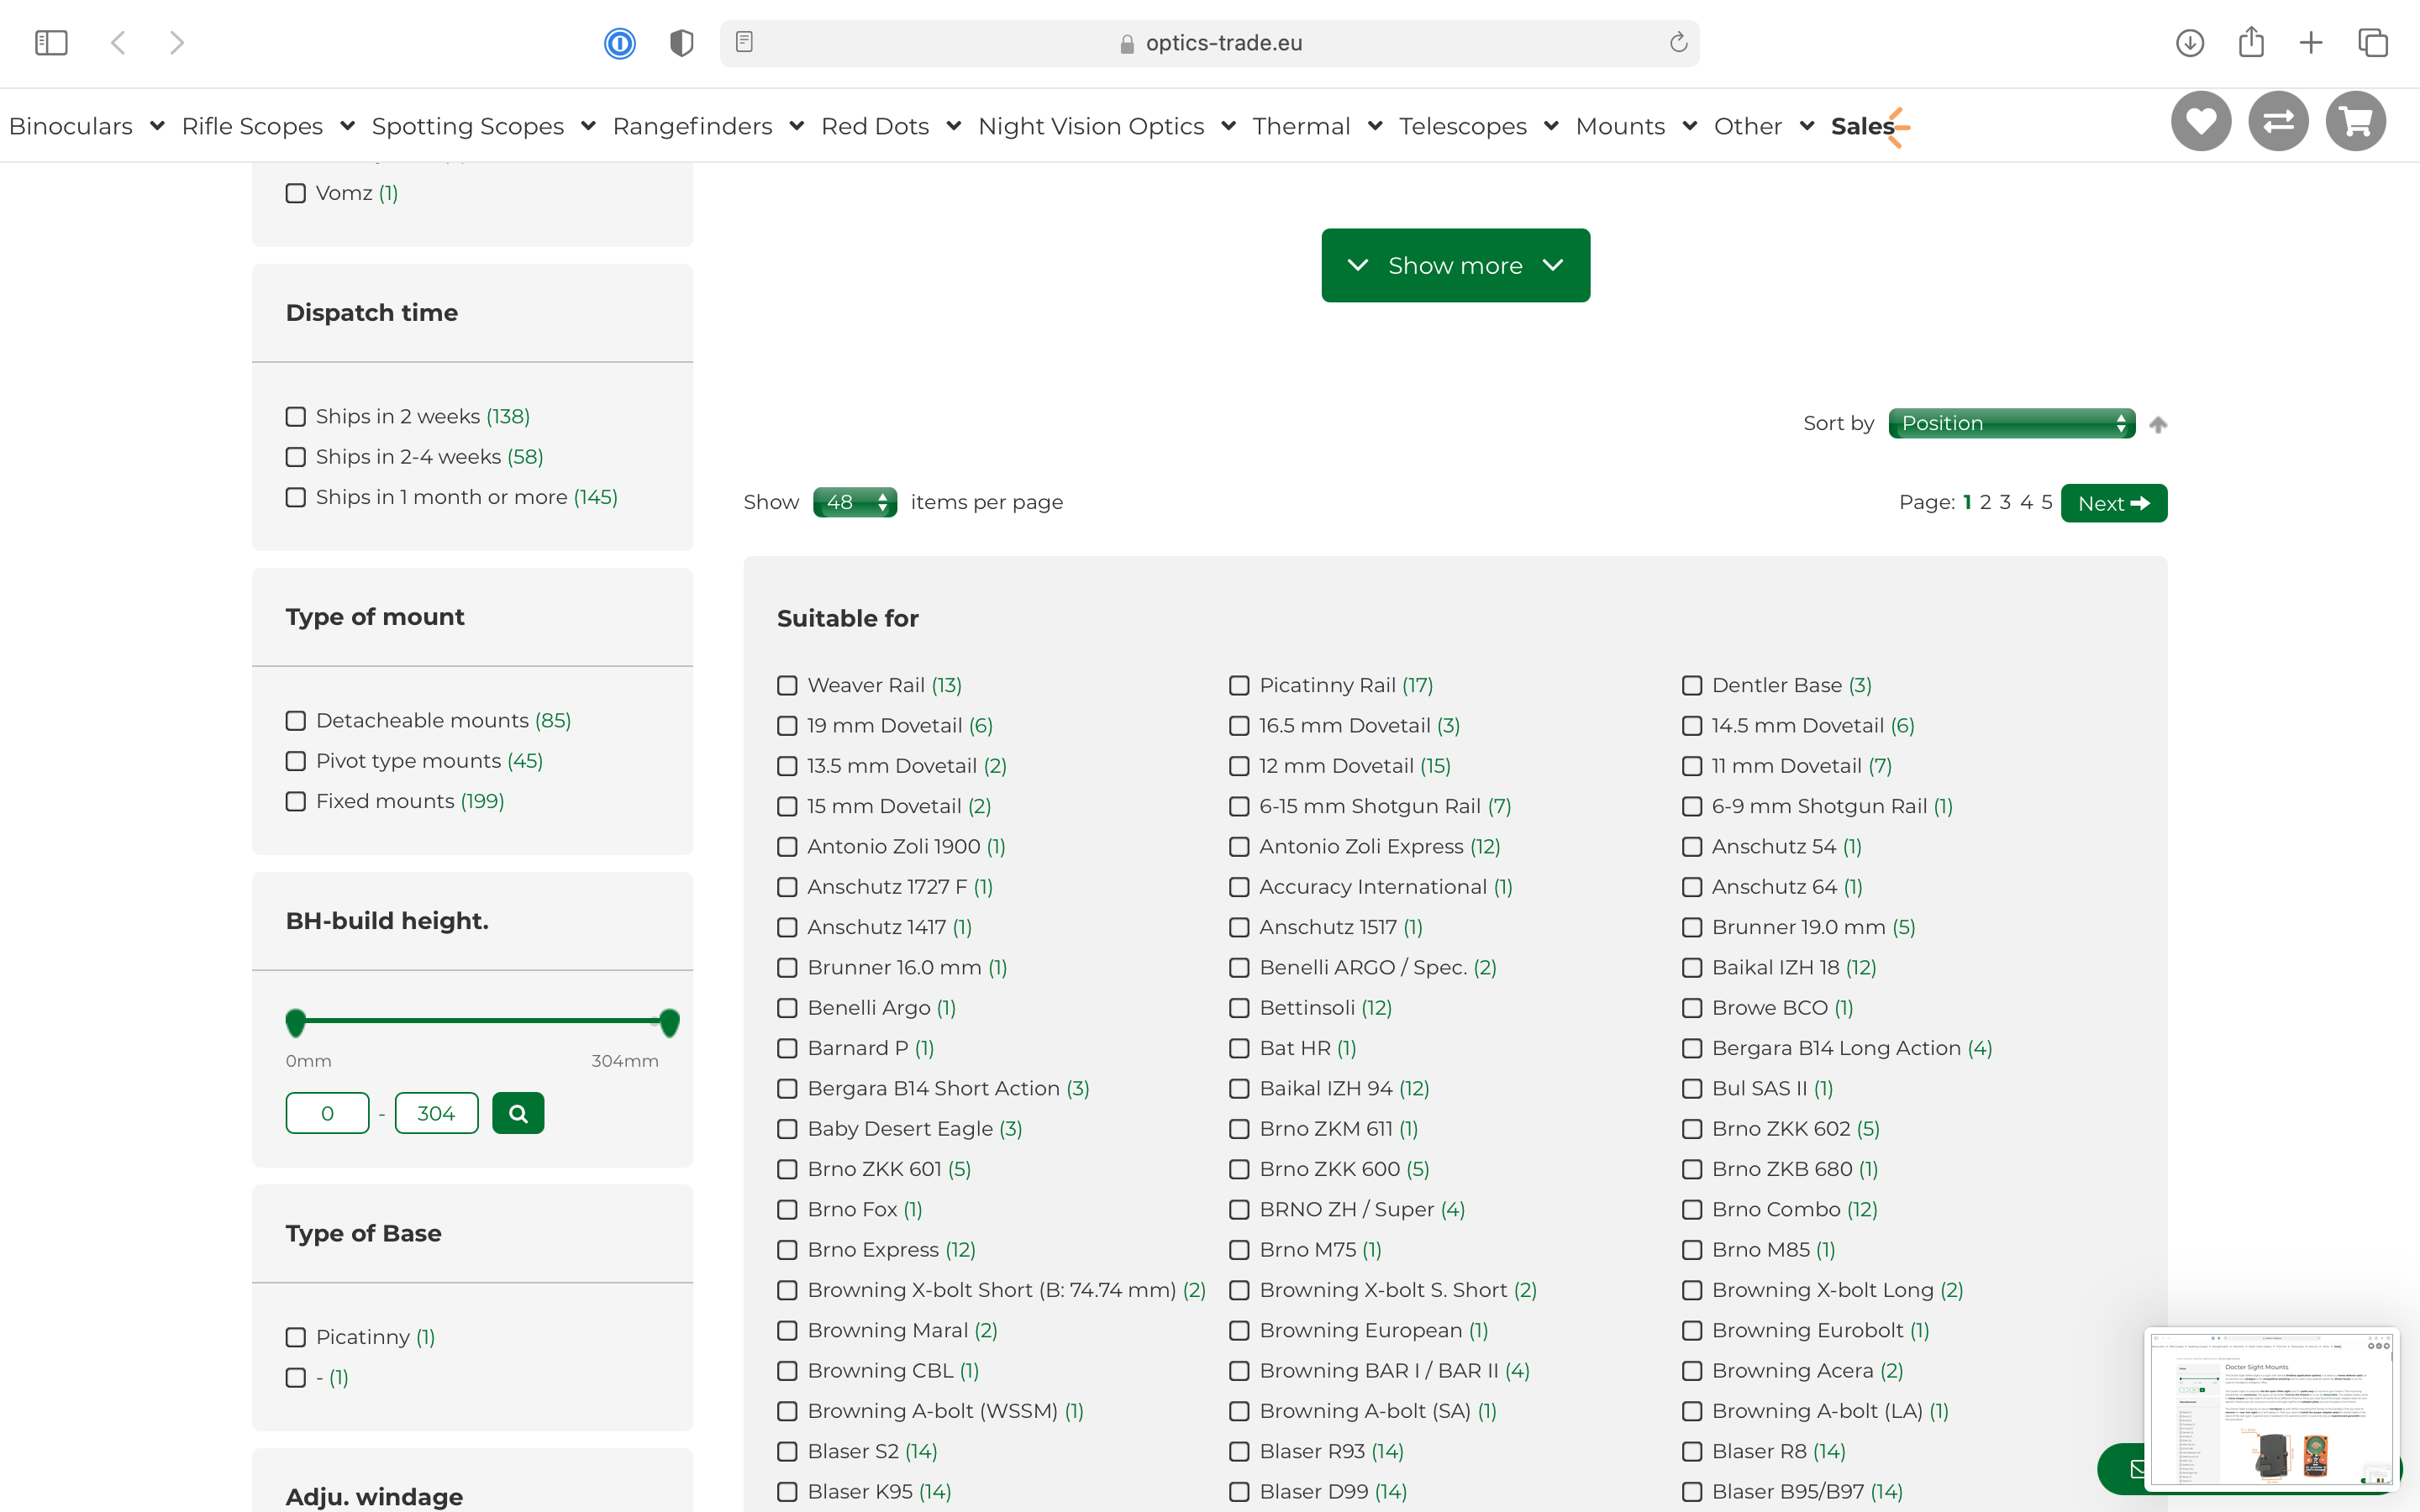Open the shopping cart icon

click(2355, 121)
